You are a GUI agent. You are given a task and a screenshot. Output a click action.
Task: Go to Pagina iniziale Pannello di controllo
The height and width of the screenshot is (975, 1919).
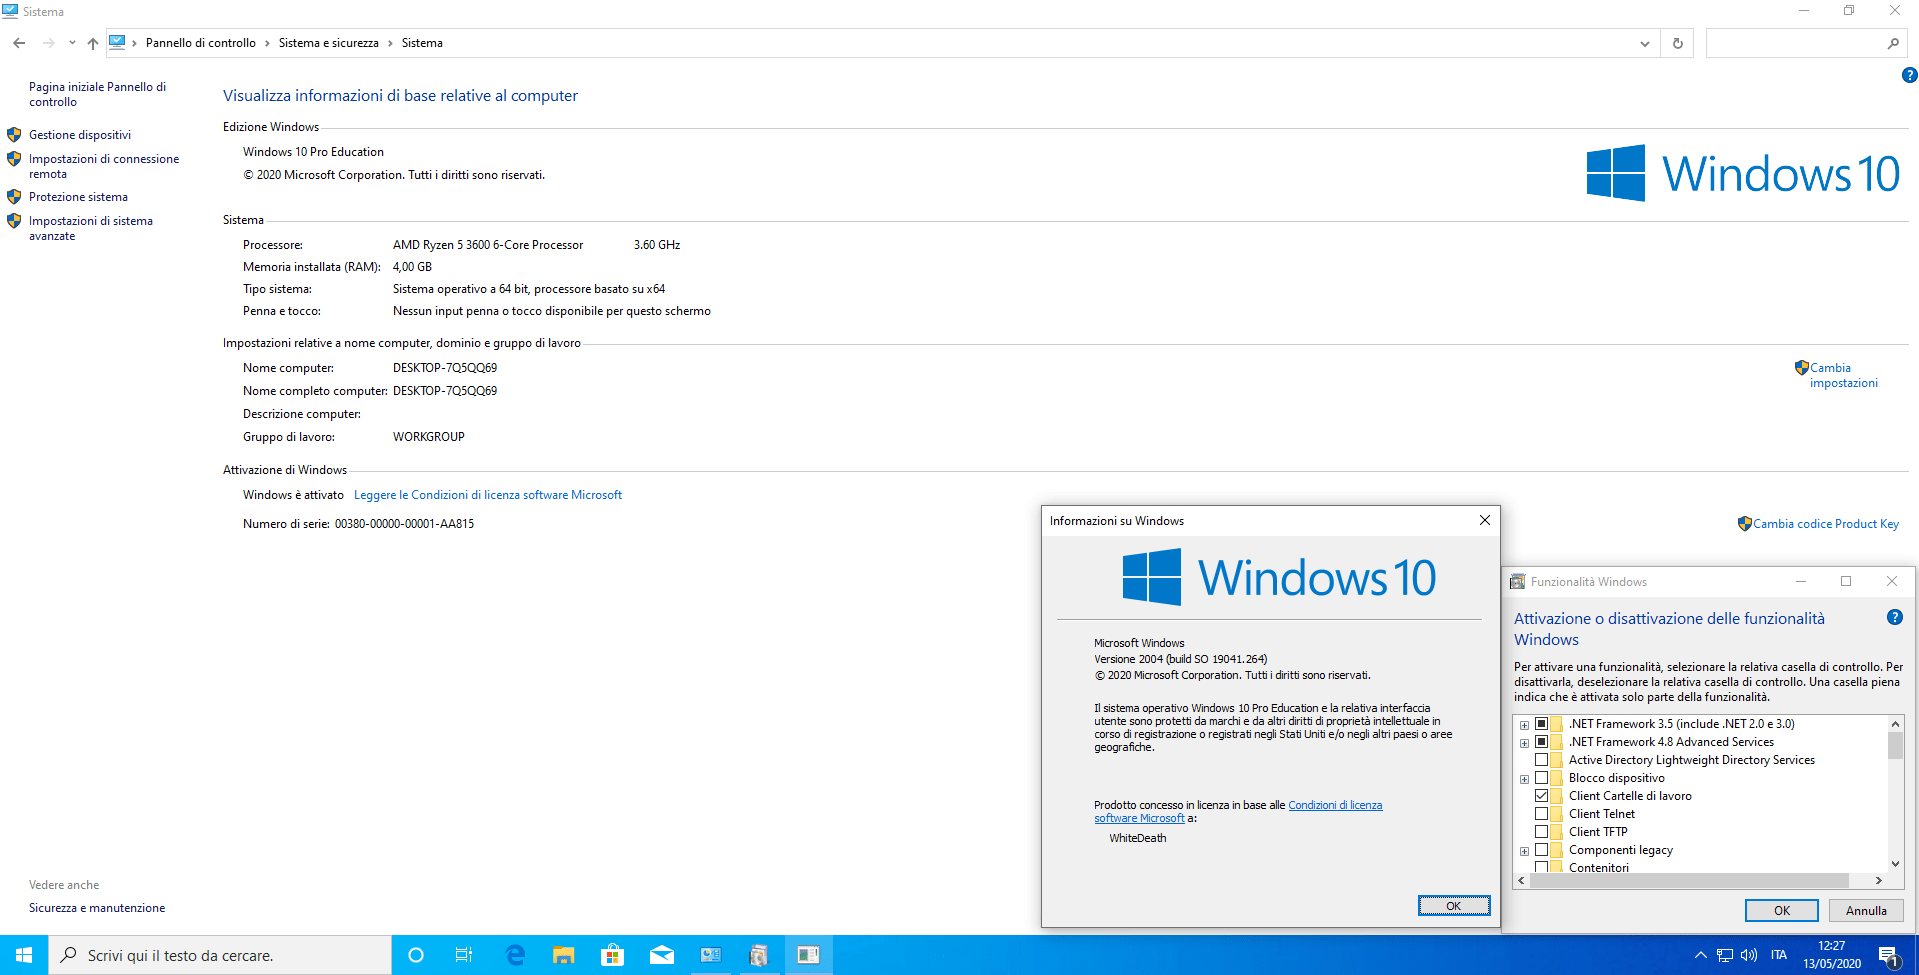coord(97,94)
